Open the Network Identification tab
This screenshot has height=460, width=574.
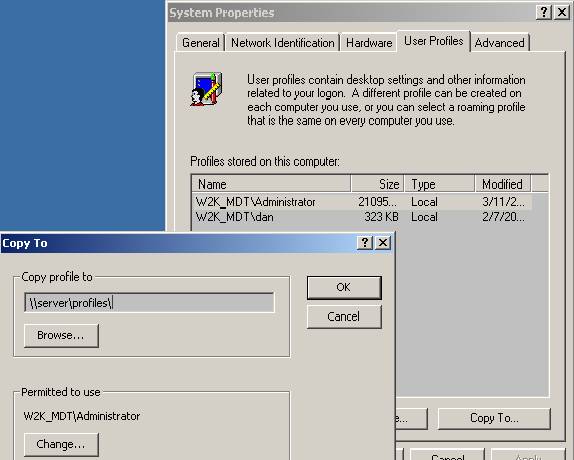point(283,43)
